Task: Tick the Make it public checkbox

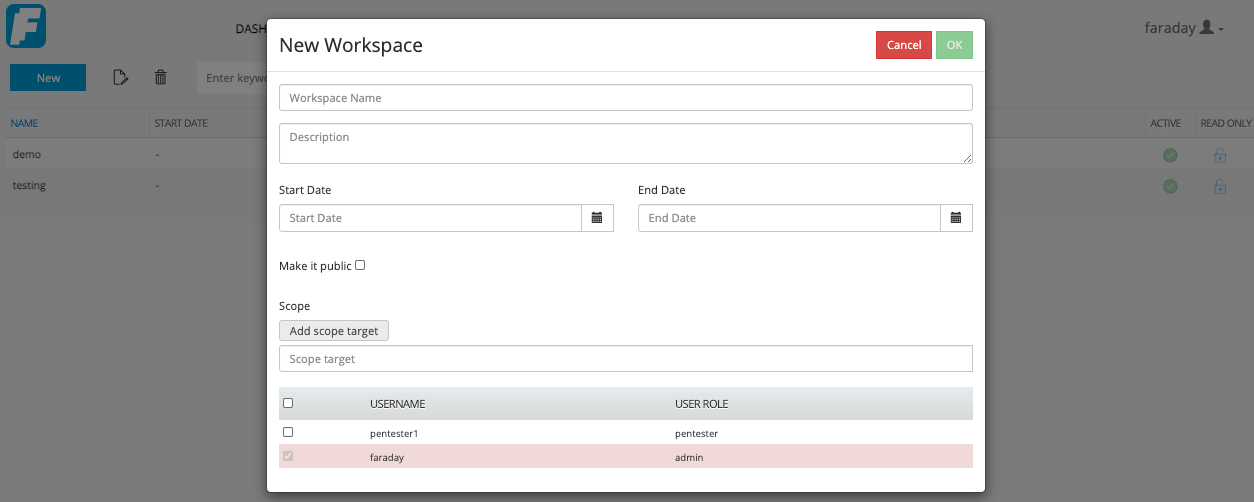Action: point(360,265)
